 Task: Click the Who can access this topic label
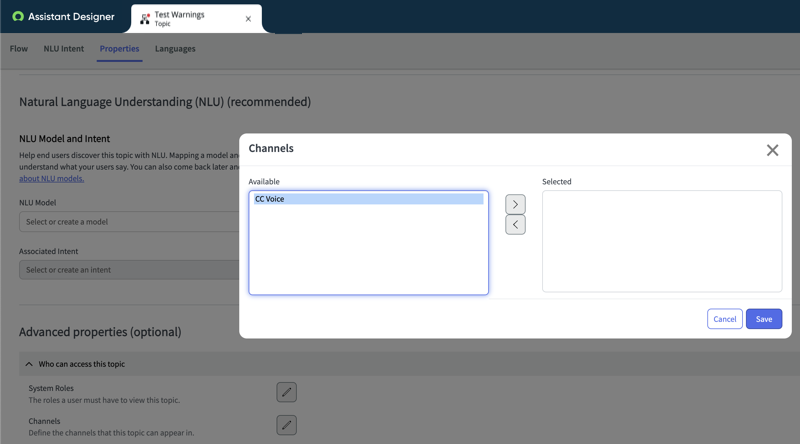pyautogui.click(x=82, y=364)
